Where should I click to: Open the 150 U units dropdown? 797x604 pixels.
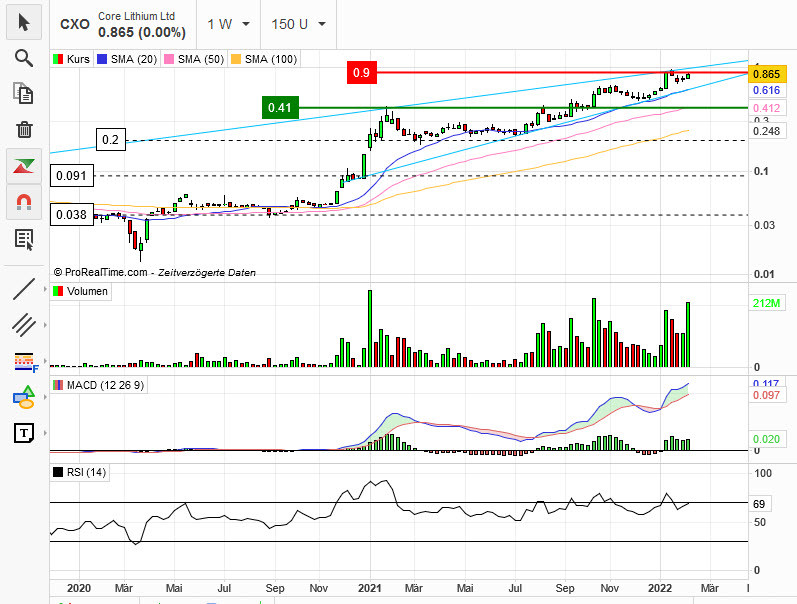(x=298, y=24)
